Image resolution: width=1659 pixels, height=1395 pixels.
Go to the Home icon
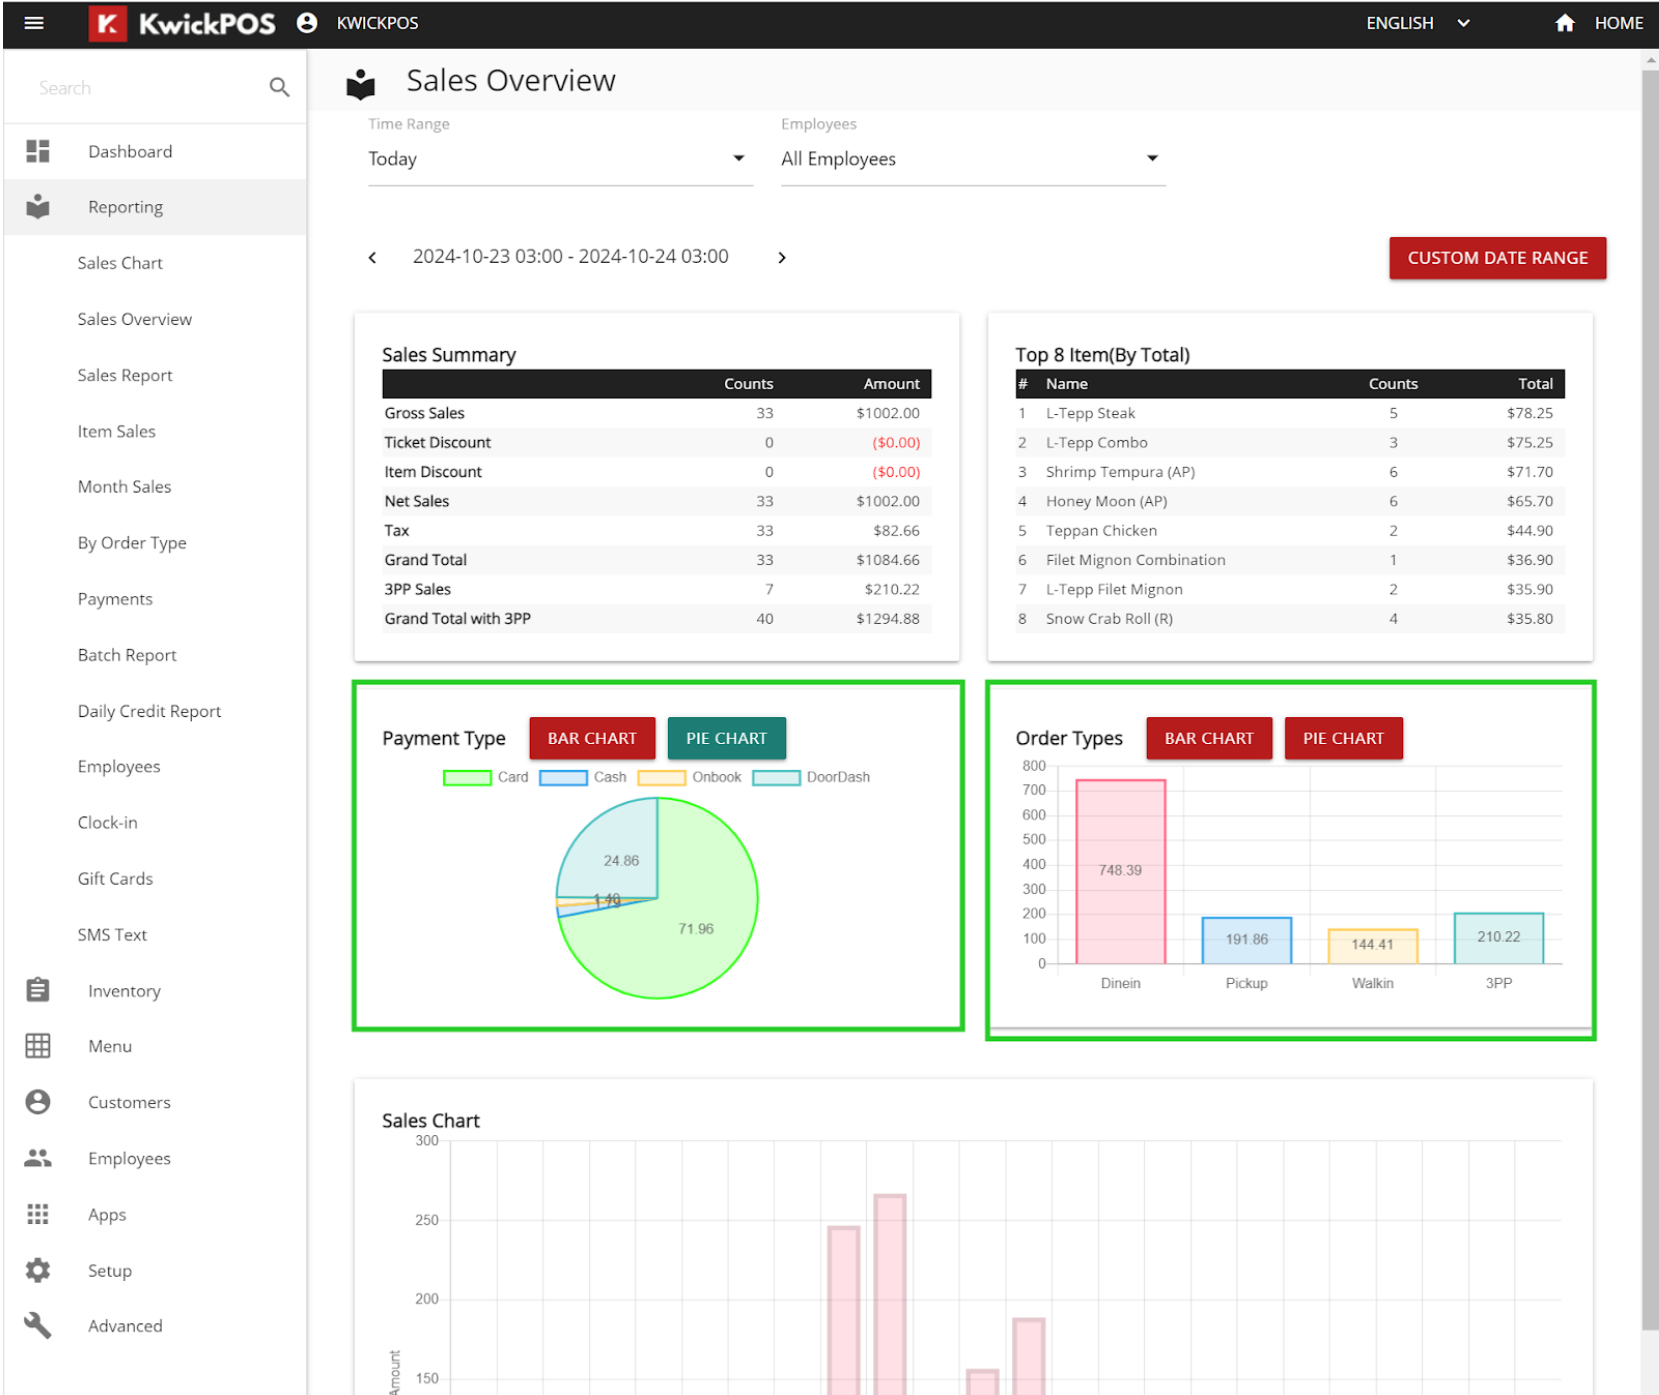(x=1565, y=23)
